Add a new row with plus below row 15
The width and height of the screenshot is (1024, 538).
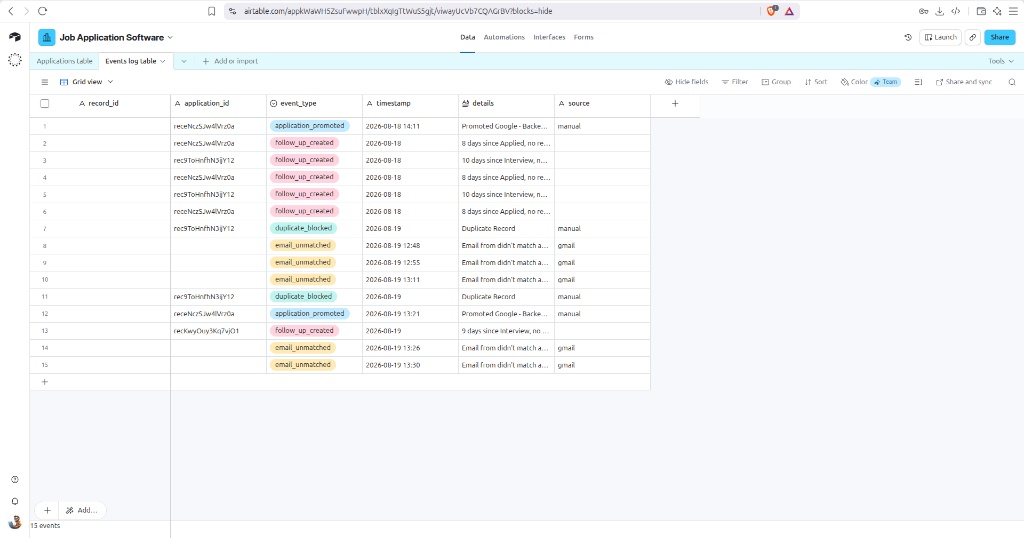tap(44, 381)
